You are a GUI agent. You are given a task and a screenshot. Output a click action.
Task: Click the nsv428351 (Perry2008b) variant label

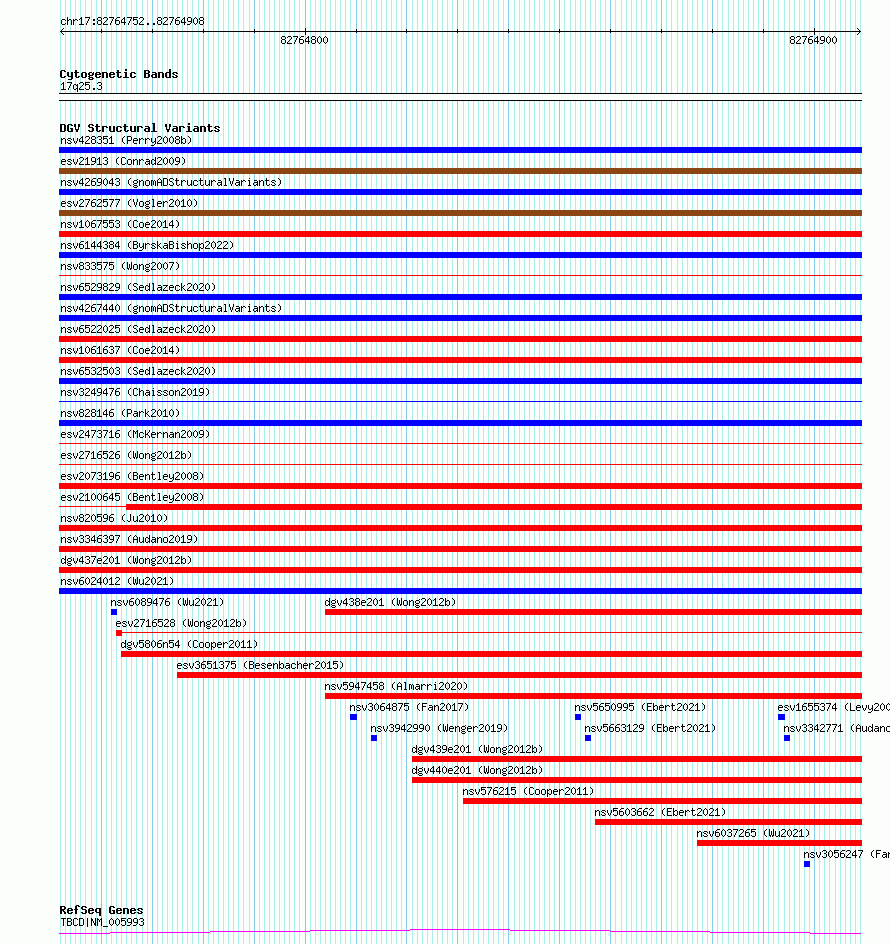tap(126, 140)
